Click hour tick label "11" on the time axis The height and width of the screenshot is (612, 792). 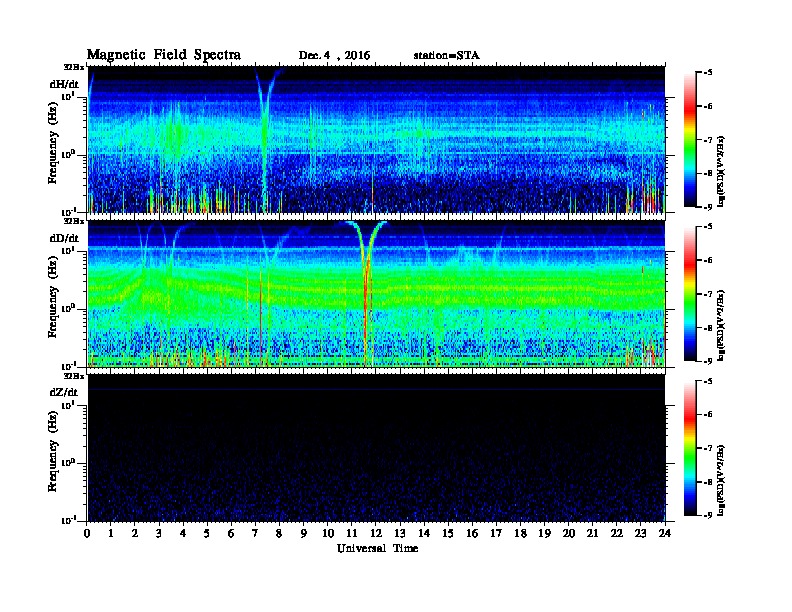coord(352,533)
